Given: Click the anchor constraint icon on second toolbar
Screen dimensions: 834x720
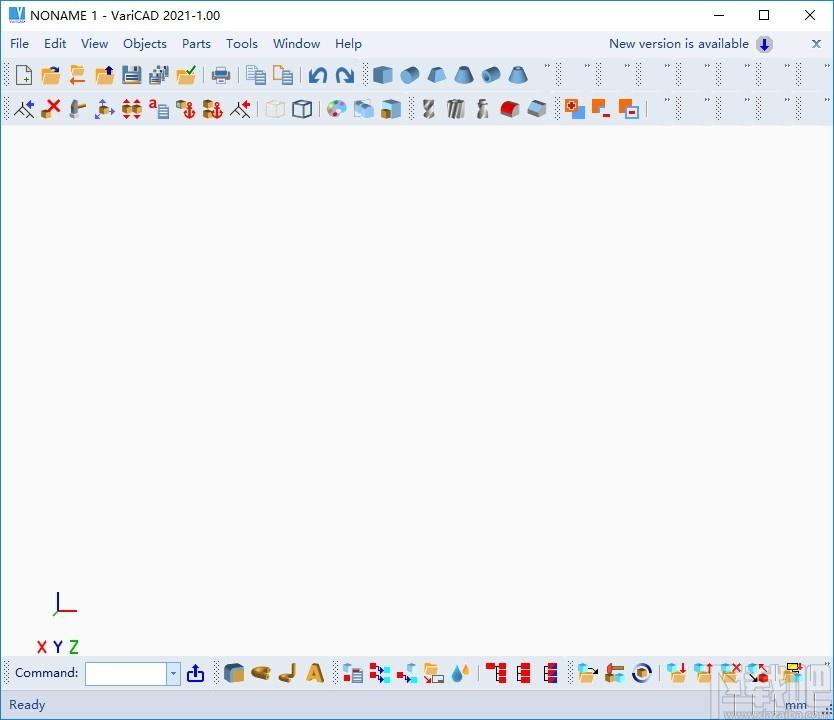Looking at the screenshot, I should coord(186,109).
